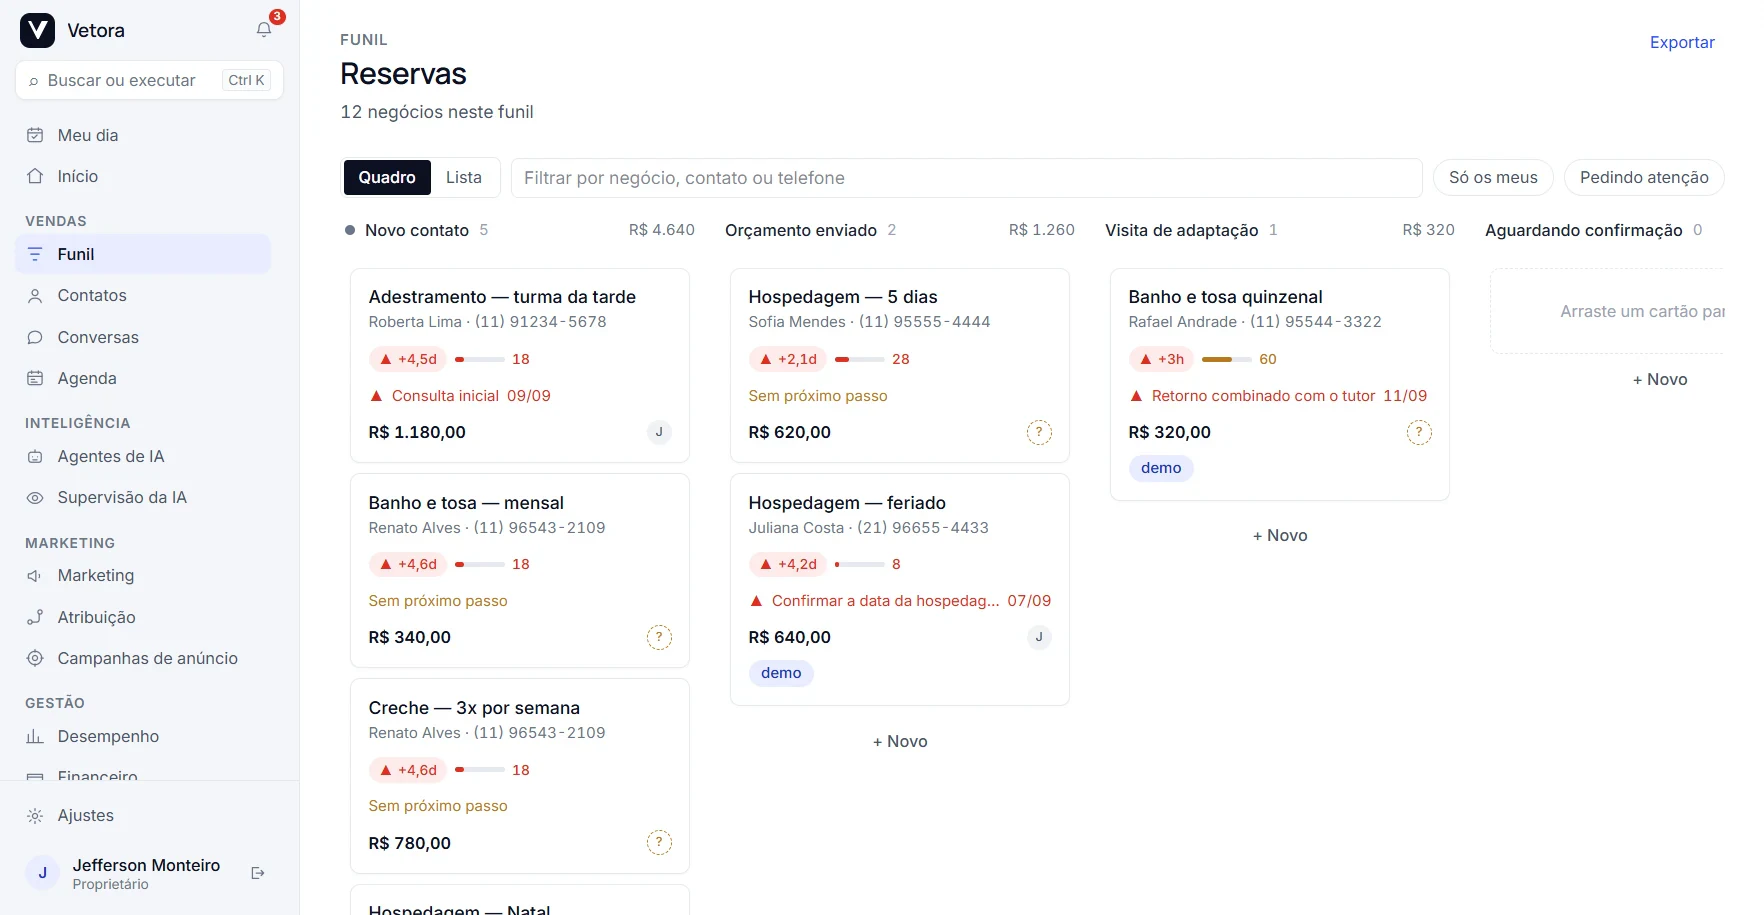The image size is (1764, 915).
Task: Open the Adestramento — turma da tarde card
Action: pyautogui.click(x=520, y=365)
